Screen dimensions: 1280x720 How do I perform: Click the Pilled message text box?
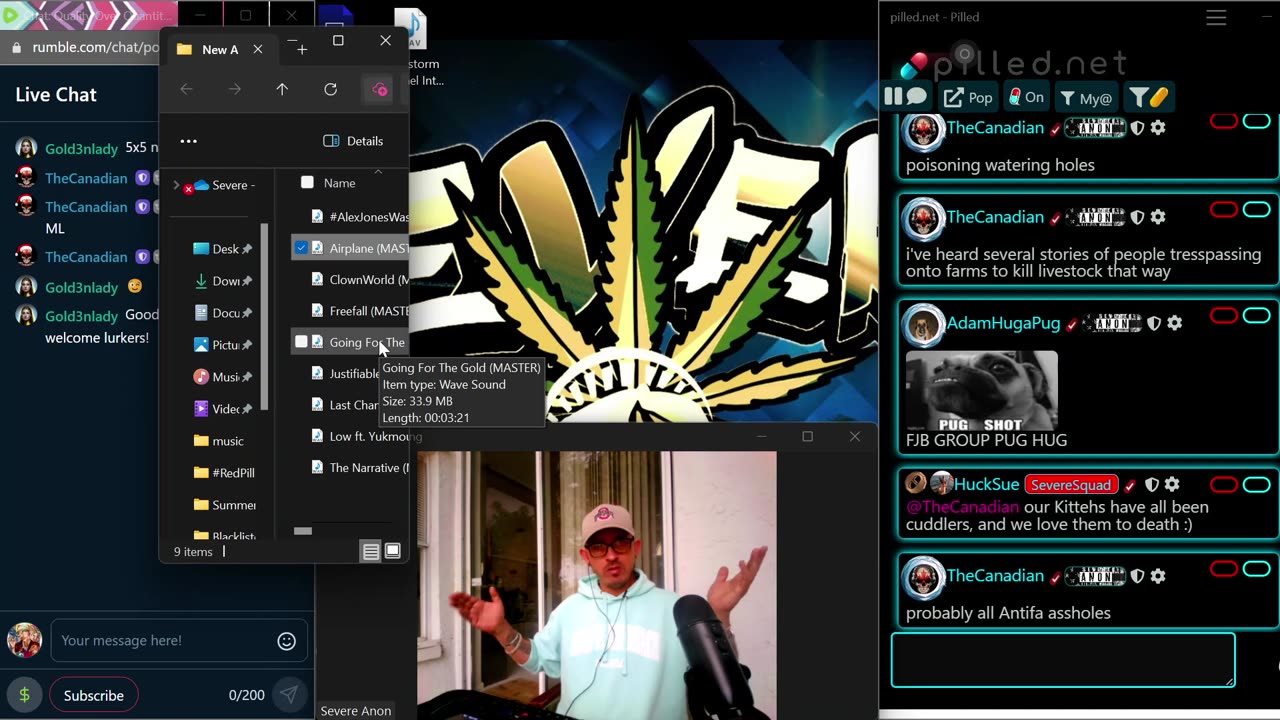tap(1063, 660)
